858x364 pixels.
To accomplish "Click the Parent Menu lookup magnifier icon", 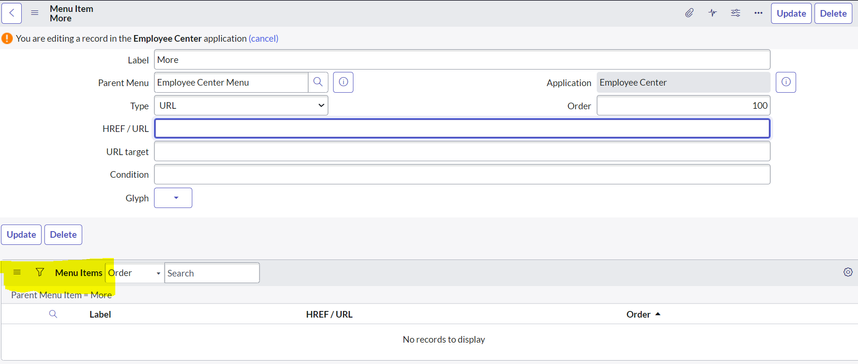I will [x=318, y=82].
